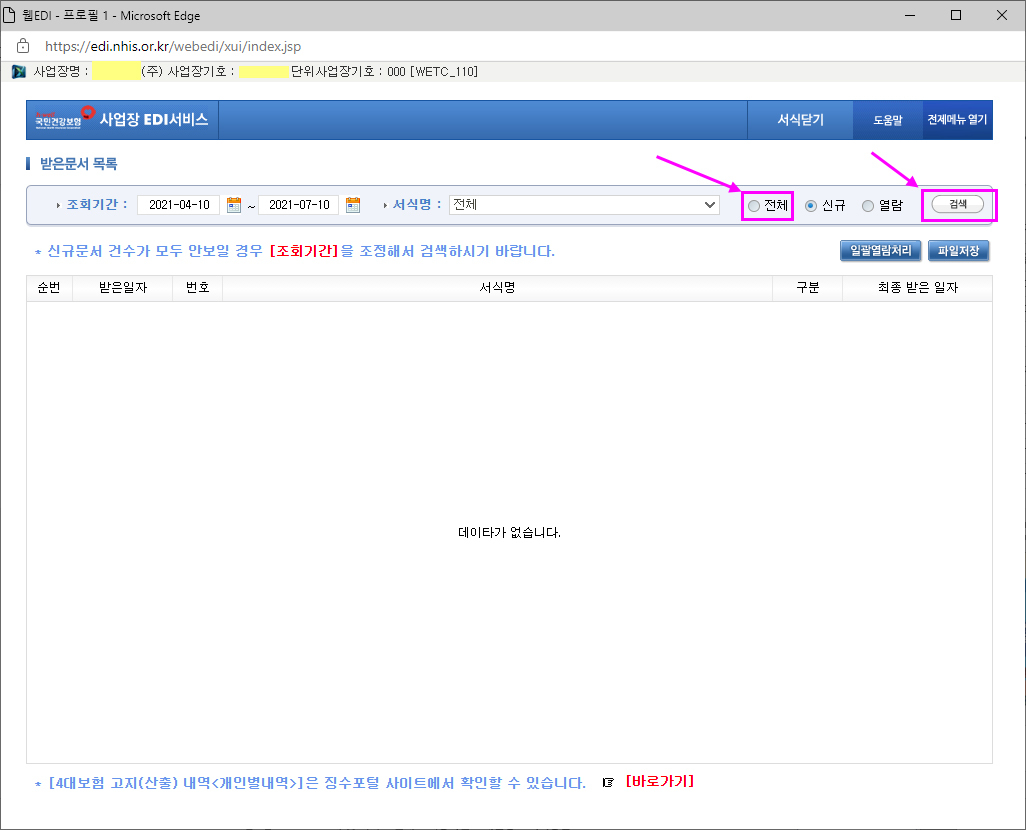Click the 데이타가 없습니다 message
Image resolution: width=1026 pixels, height=830 pixels.
pos(509,533)
